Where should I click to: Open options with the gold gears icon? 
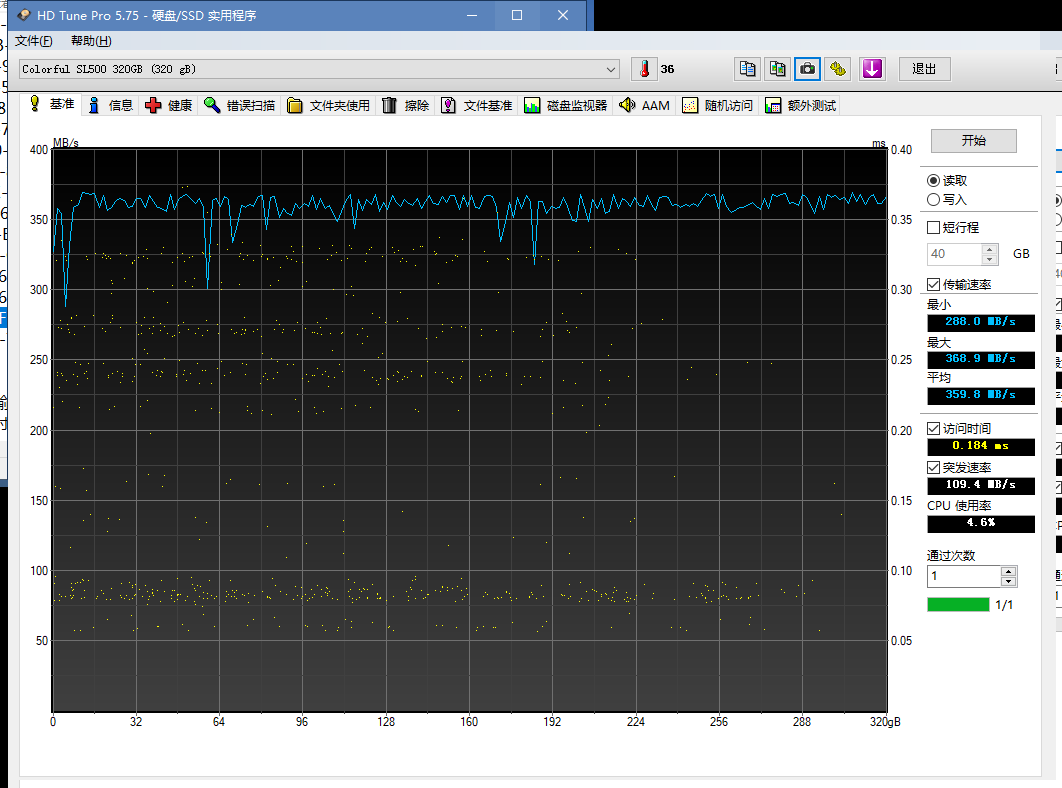[x=838, y=69]
